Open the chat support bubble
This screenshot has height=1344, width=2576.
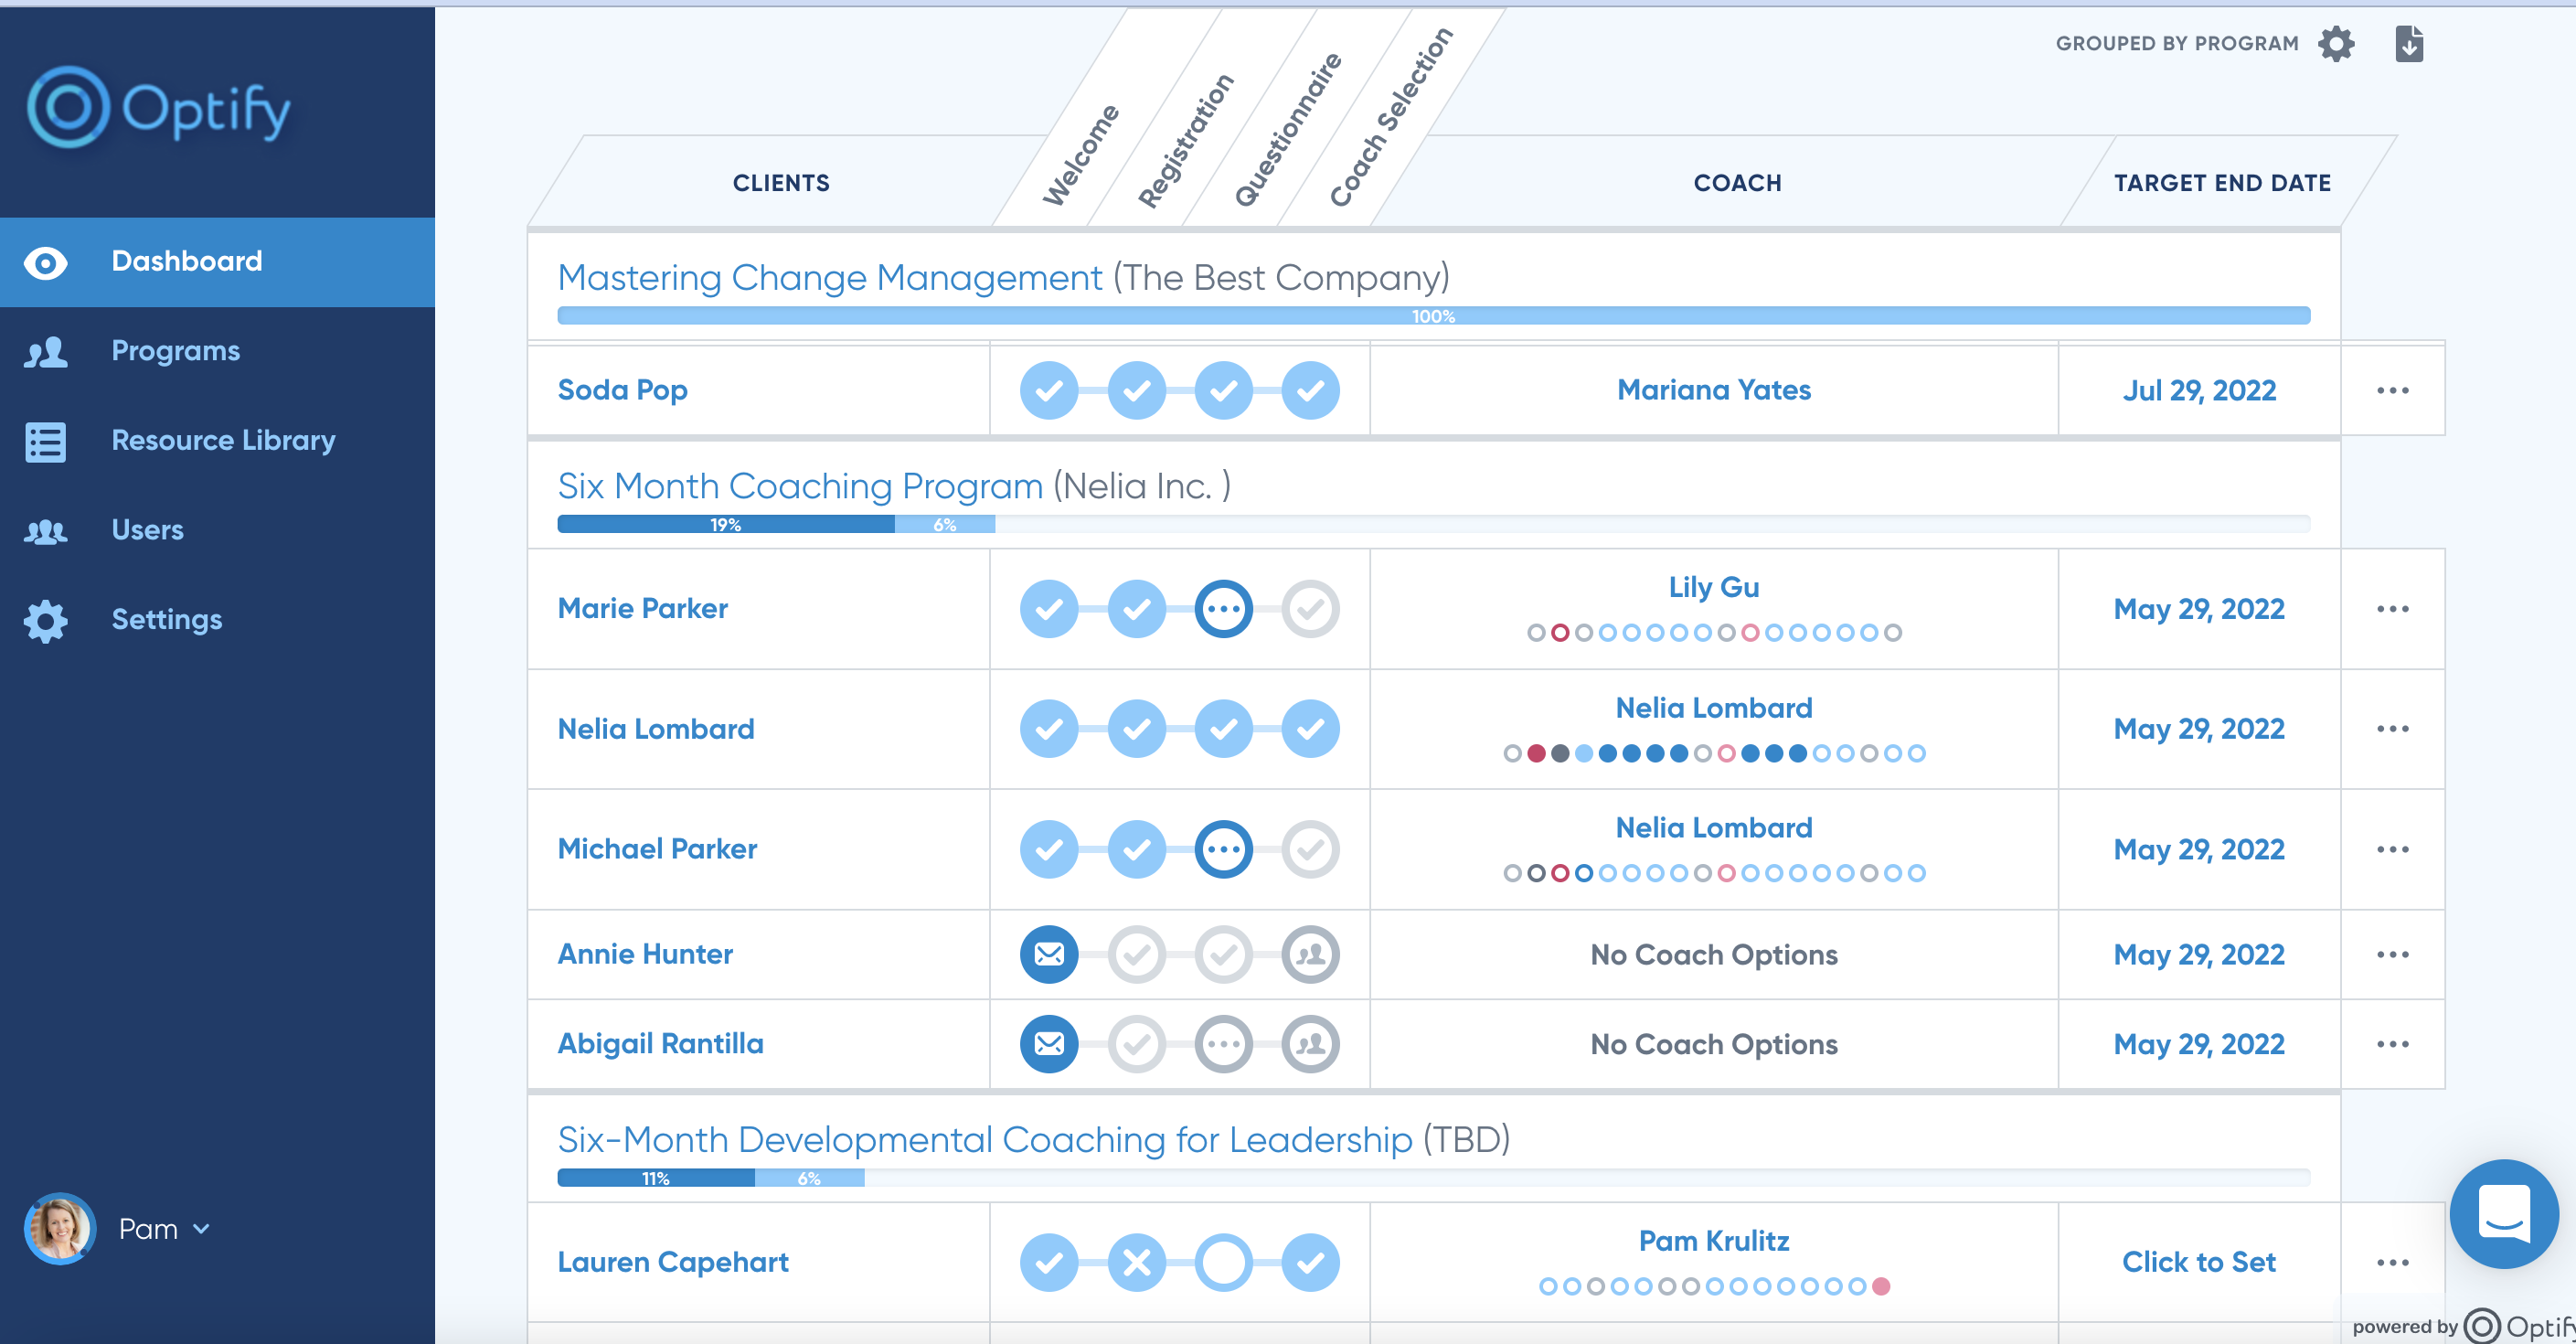[x=2504, y=1215]
